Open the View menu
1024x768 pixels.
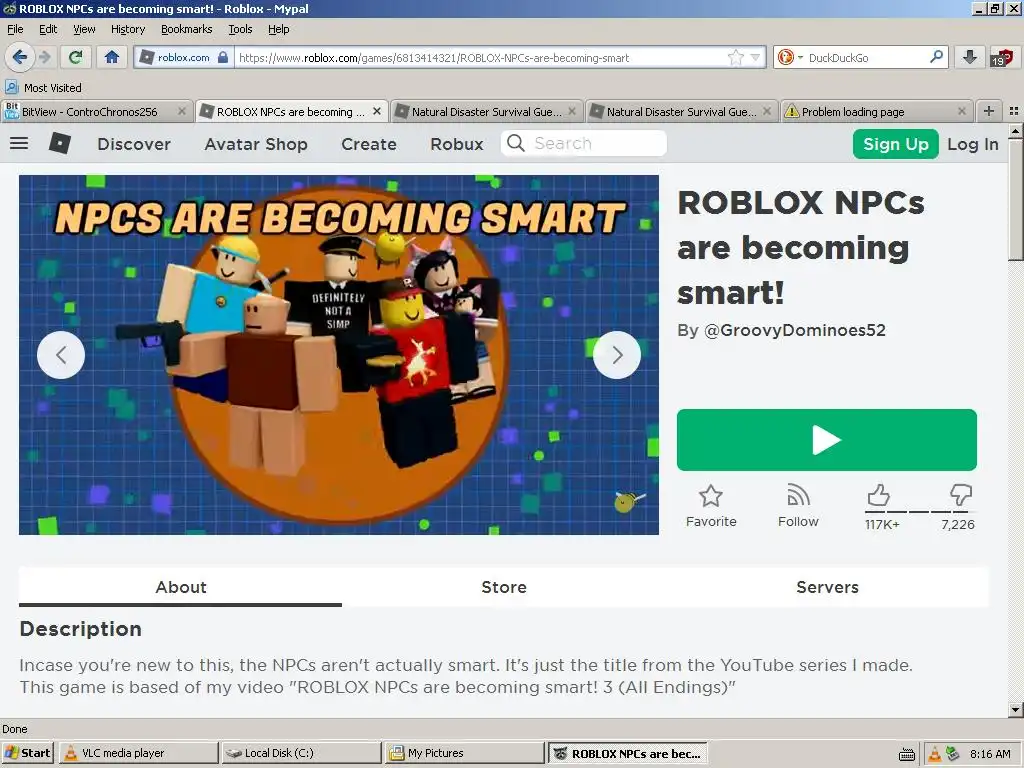(84, 29)
